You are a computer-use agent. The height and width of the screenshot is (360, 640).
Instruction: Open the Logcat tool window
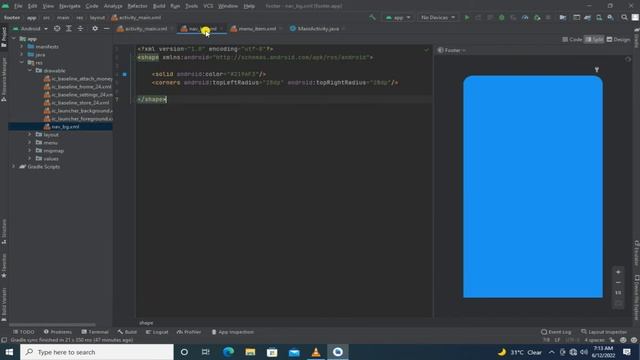point(157,332)
